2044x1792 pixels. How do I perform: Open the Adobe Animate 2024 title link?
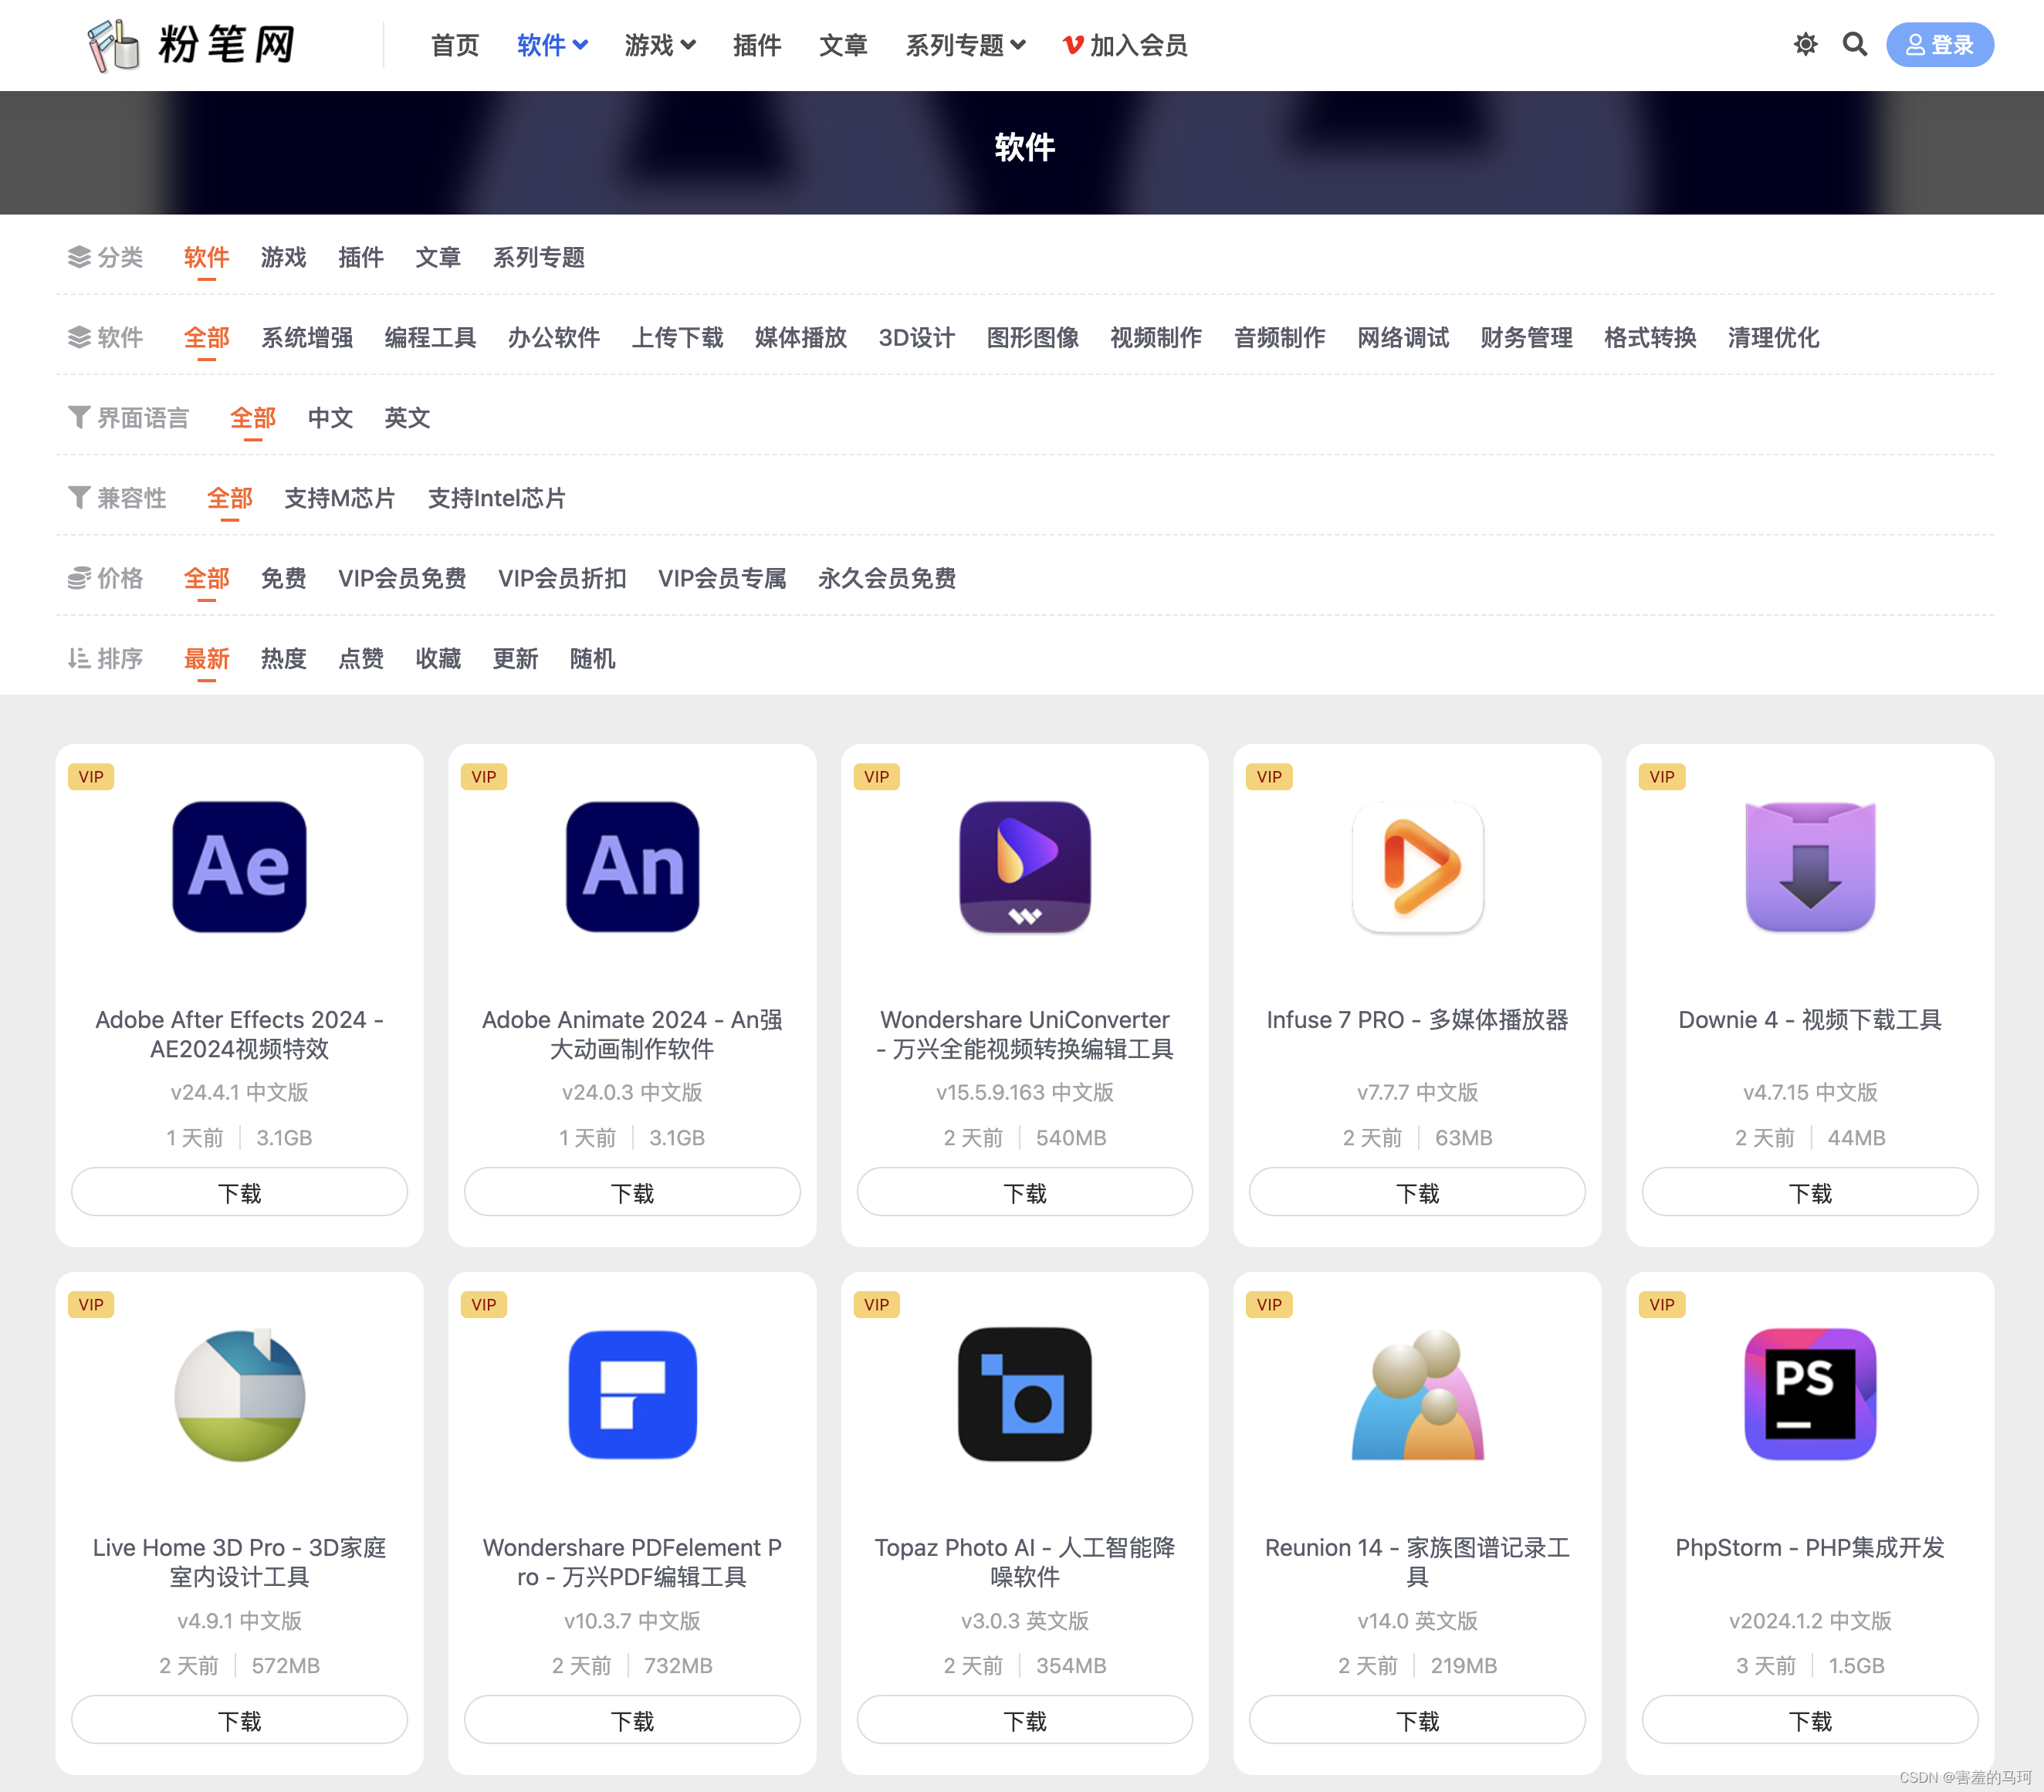pyautogui.click(x=632, y=1034)
